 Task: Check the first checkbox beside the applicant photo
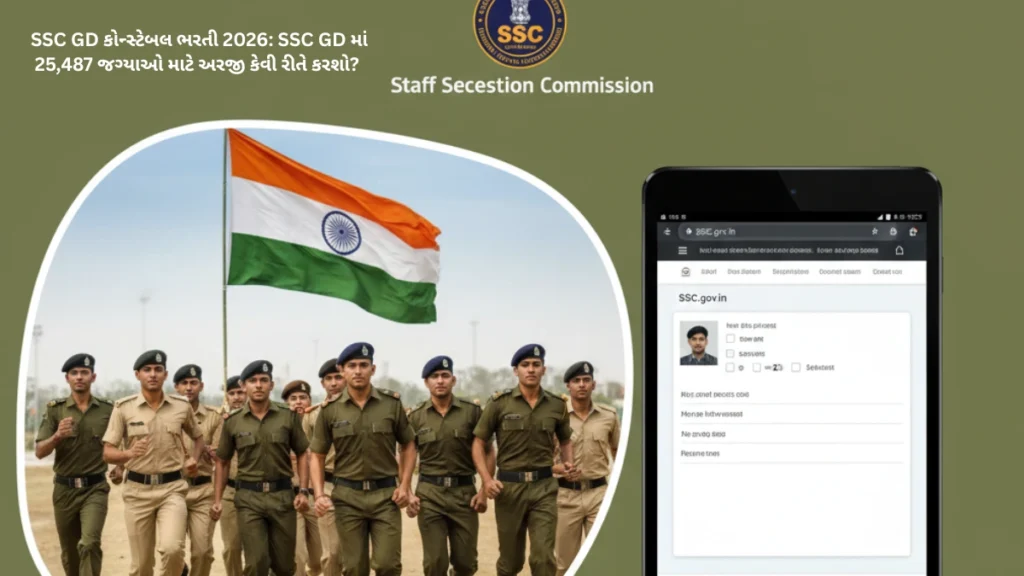click(730, 338)
